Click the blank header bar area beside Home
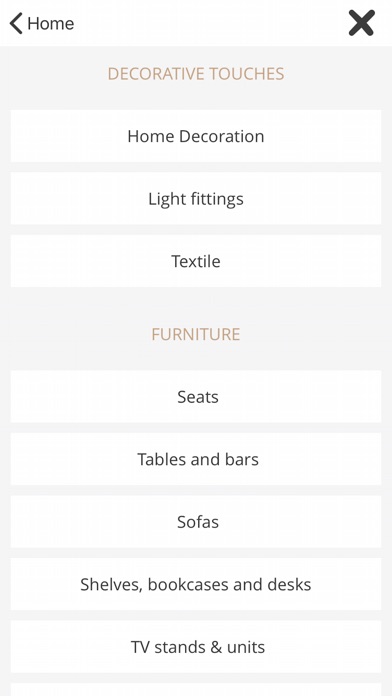The width and height of the screenshot is (392, 696). point(211,23)
